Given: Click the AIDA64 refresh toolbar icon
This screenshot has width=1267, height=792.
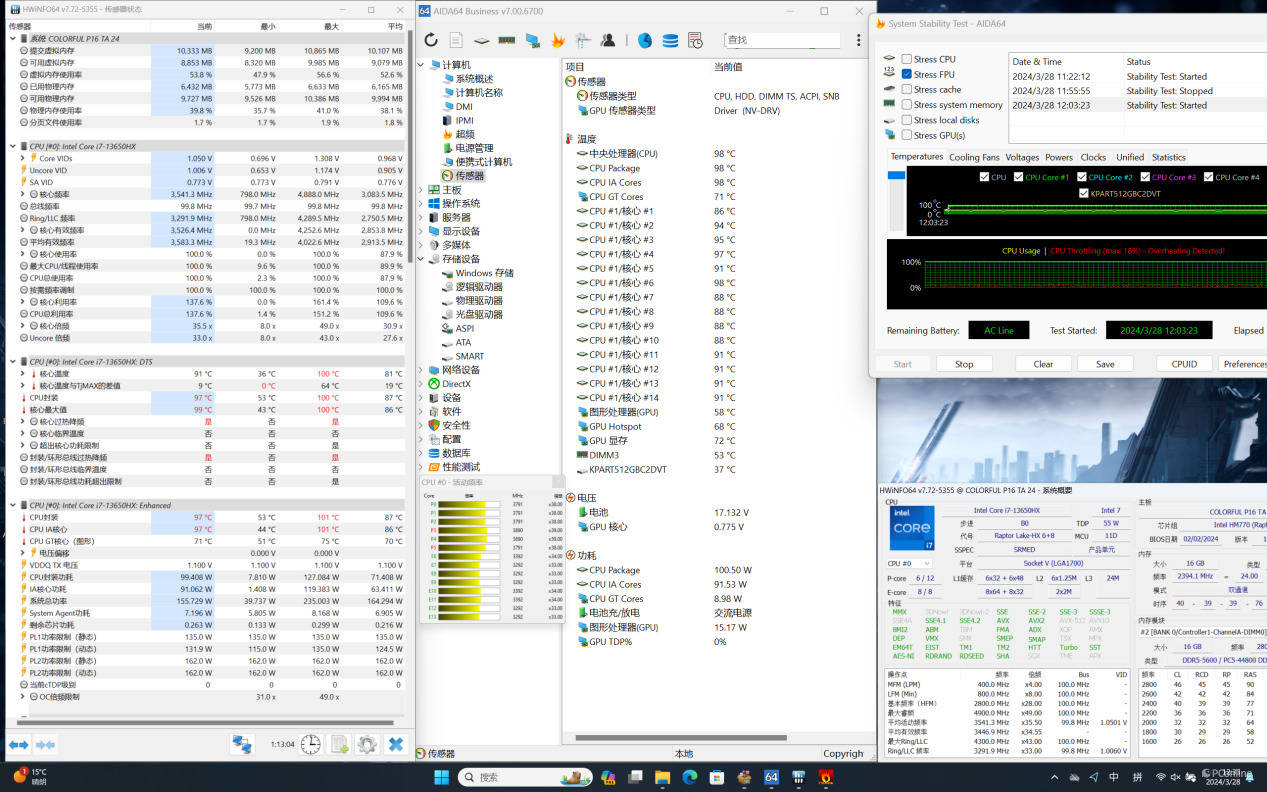Looking at the screenshot, I should pos(431,40).
